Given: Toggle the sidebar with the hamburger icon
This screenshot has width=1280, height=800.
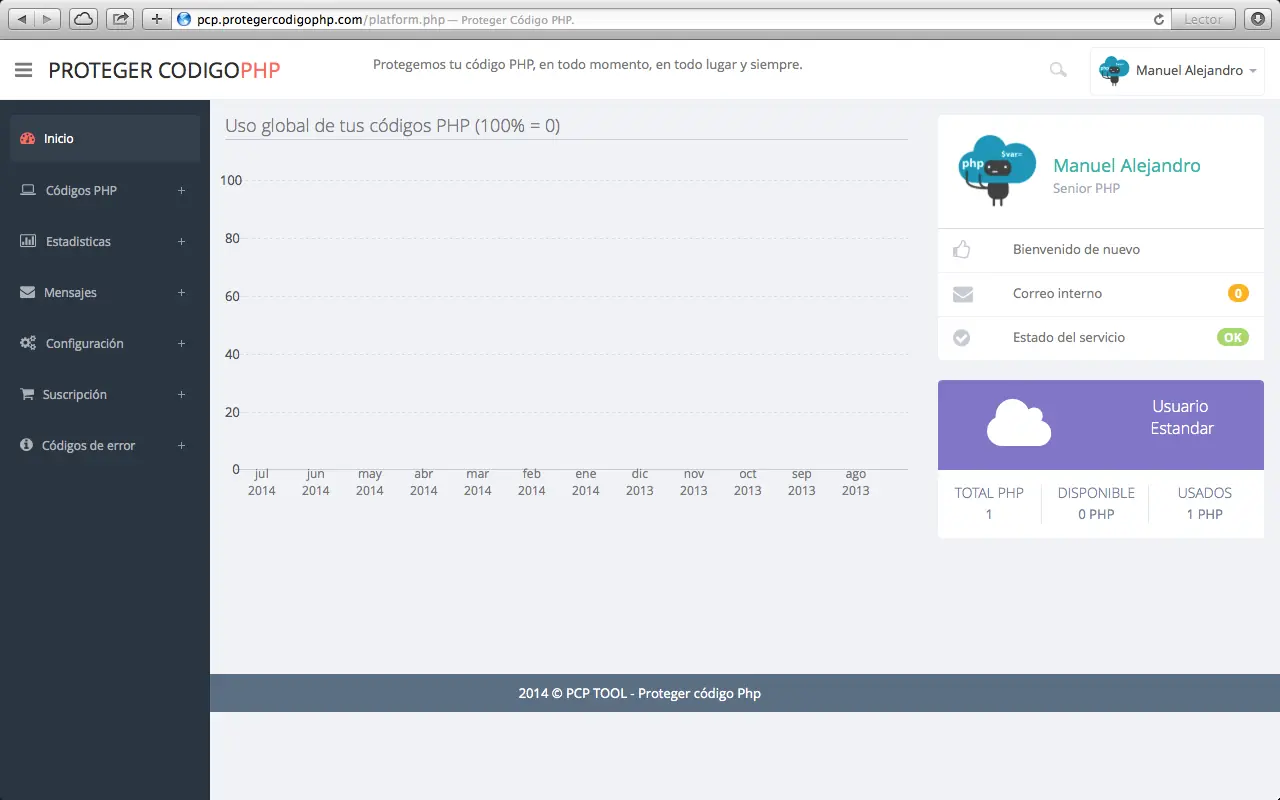Looking at the screenshot, I should point(23,70).
